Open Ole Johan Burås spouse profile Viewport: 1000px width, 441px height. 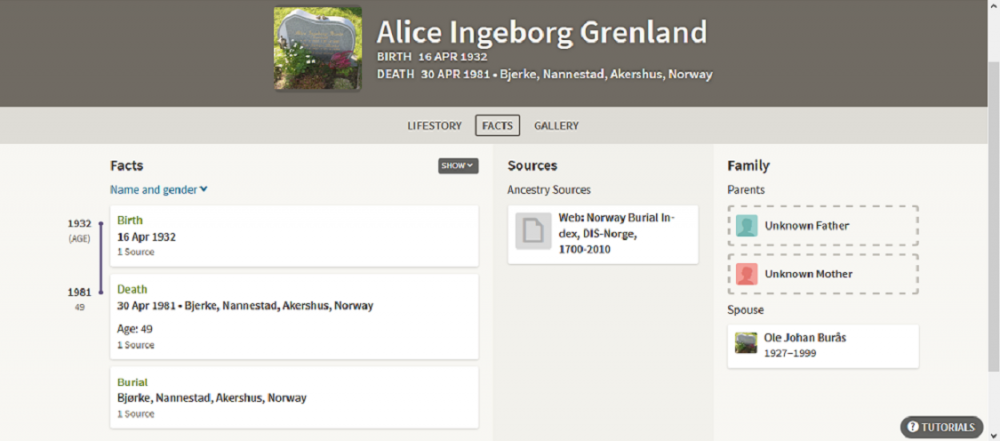pyautogui.click(x=805, y=338)
